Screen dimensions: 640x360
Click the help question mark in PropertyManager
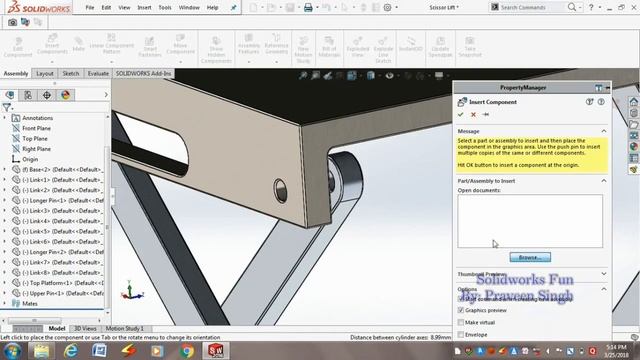click(x=601, y=102)
